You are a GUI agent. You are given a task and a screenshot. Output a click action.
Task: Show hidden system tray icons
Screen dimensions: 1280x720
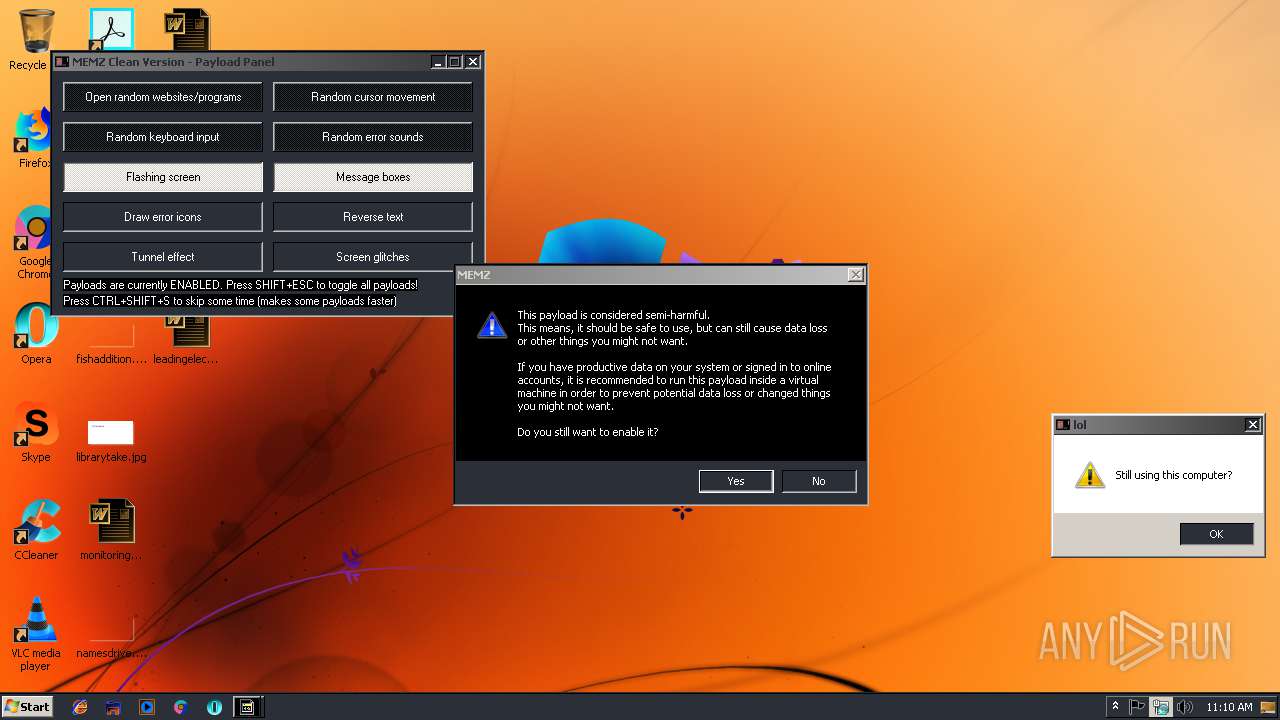1115,706
